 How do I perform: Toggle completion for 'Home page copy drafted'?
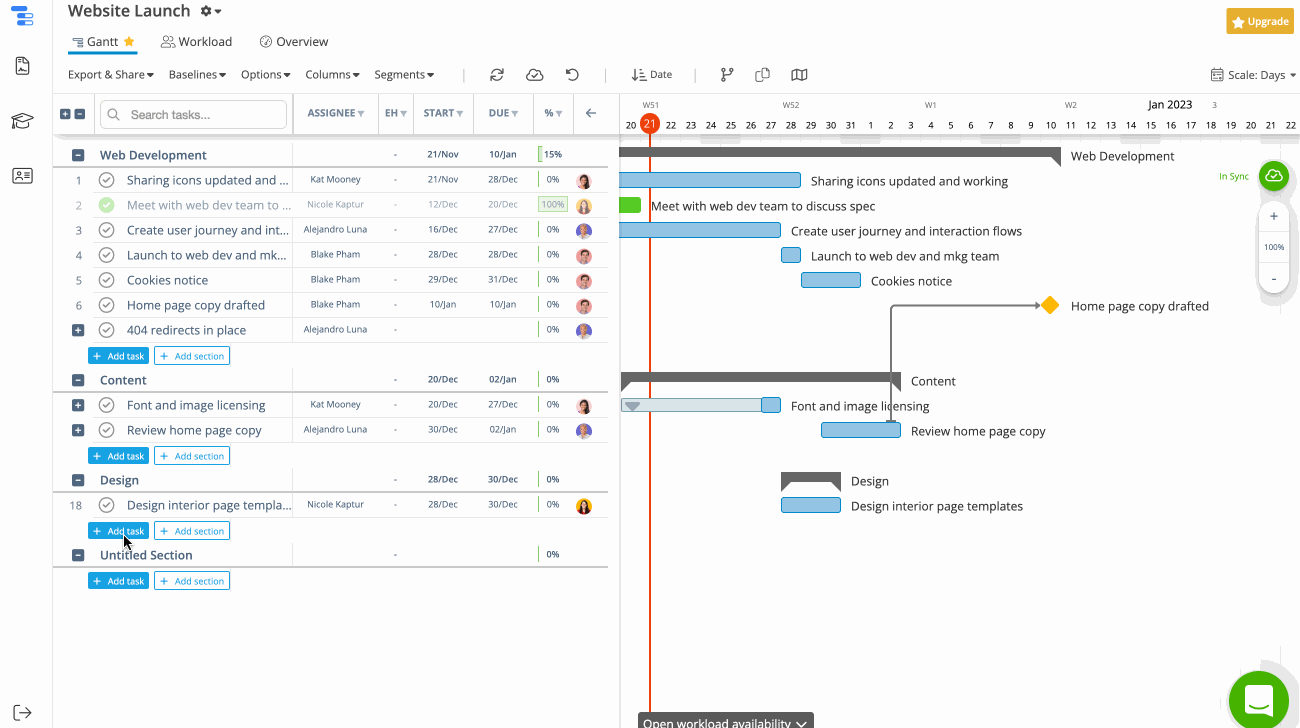click(x=107, y=305)
